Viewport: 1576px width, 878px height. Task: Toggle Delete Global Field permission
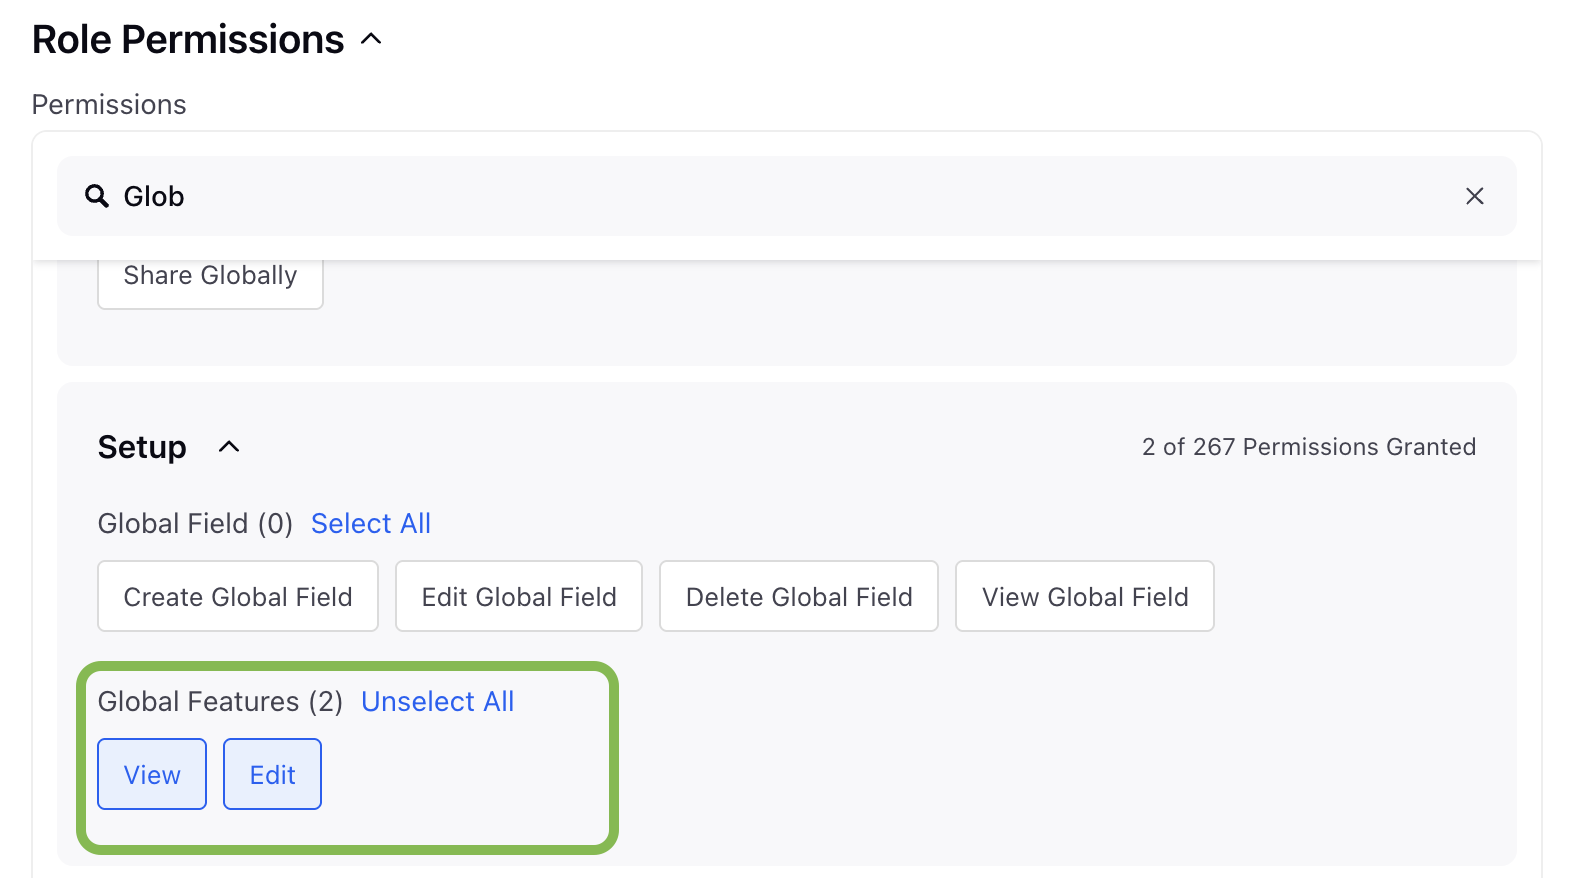click(x=799, y=596)
